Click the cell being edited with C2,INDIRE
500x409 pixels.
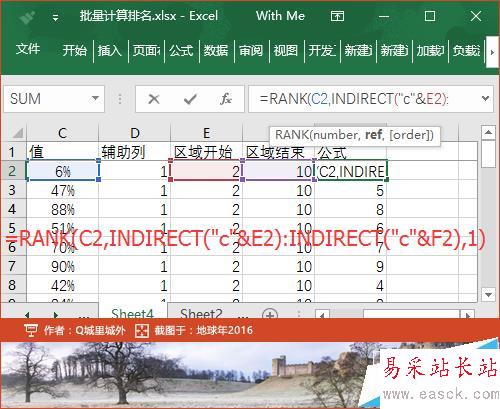(x=351, y=171)
